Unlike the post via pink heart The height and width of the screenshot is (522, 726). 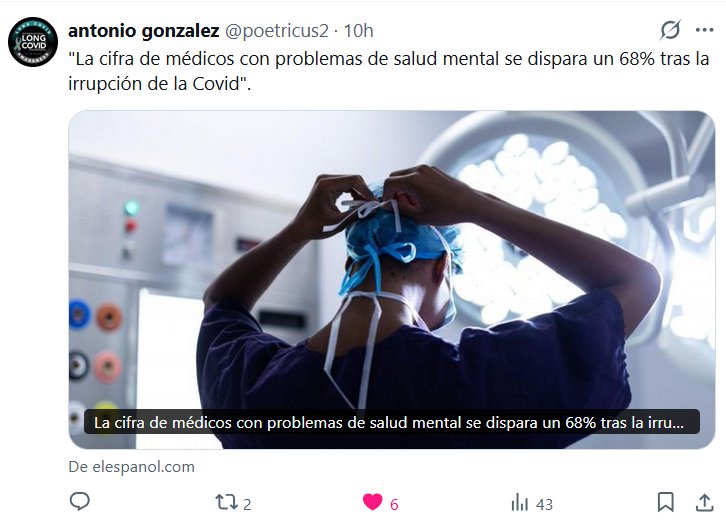coord(372,503)
